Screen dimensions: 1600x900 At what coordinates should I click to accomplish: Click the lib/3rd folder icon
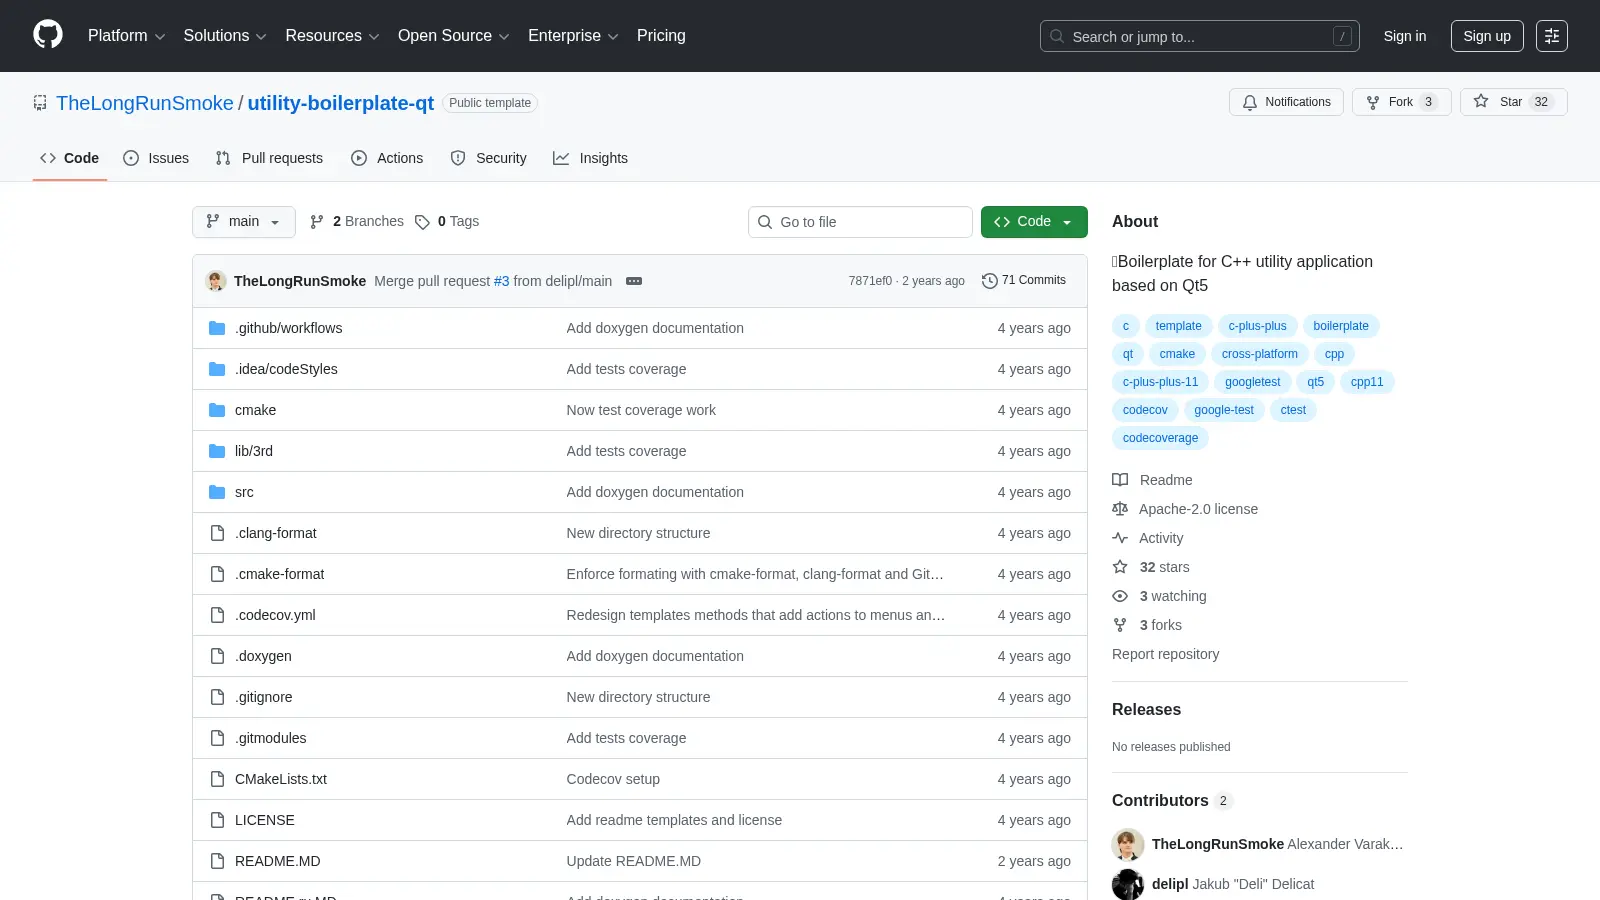217,451
